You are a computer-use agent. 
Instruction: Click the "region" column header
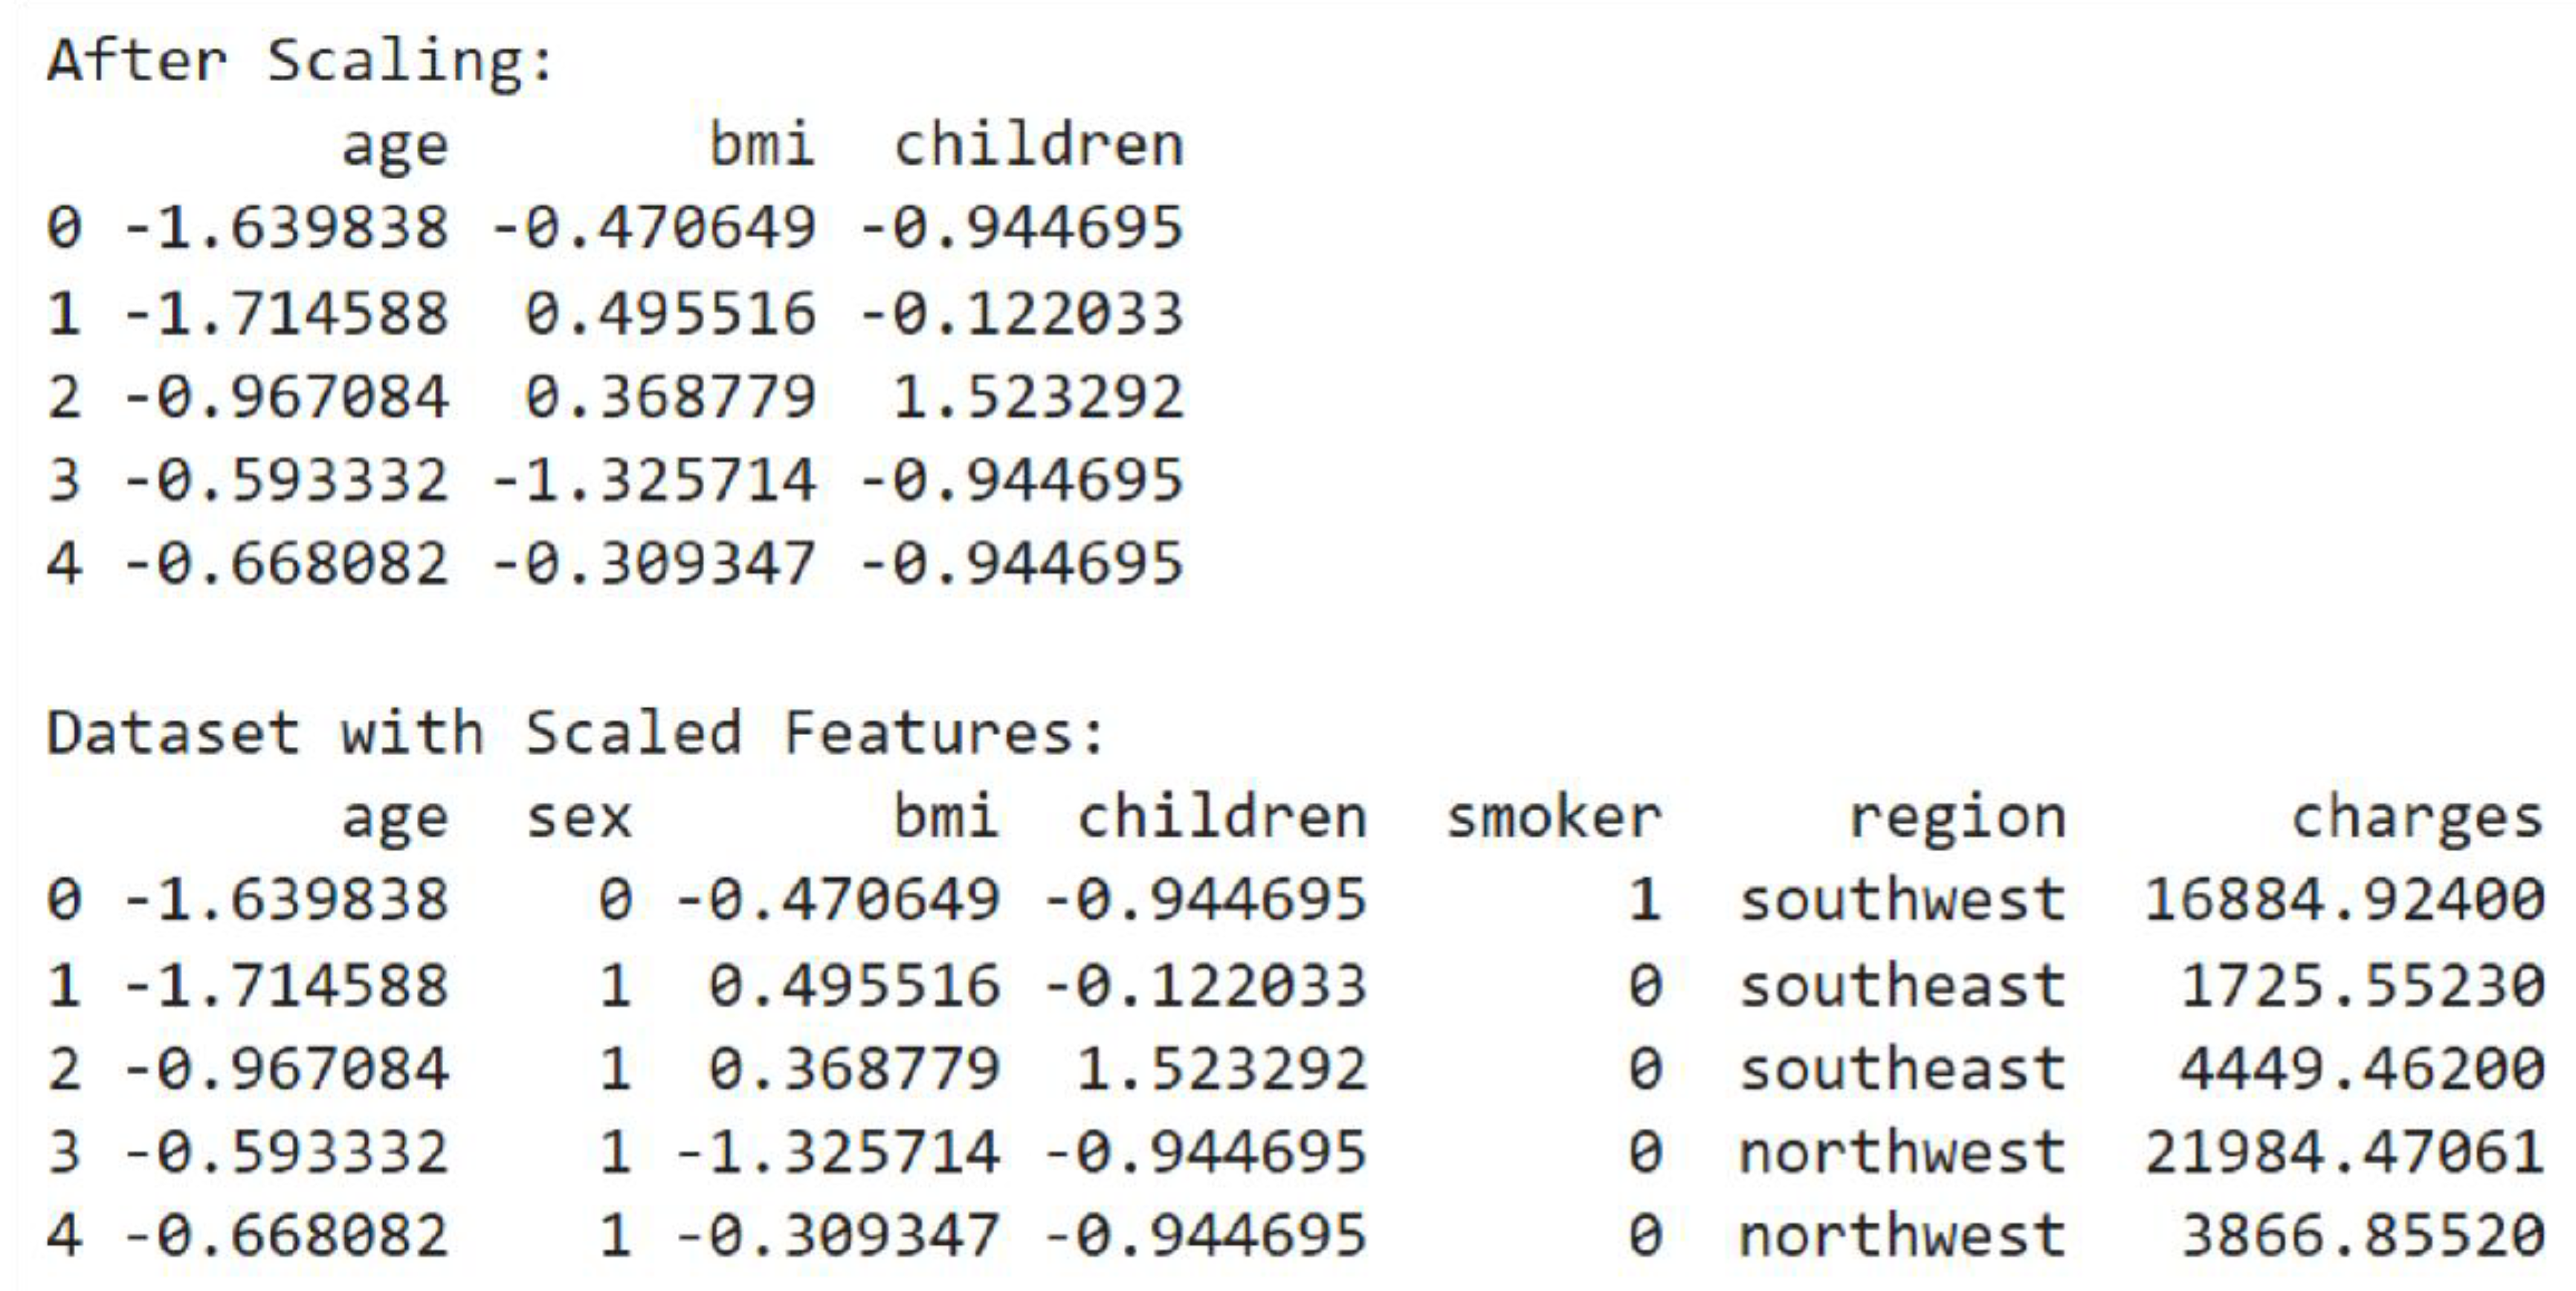coord(1957,818)
